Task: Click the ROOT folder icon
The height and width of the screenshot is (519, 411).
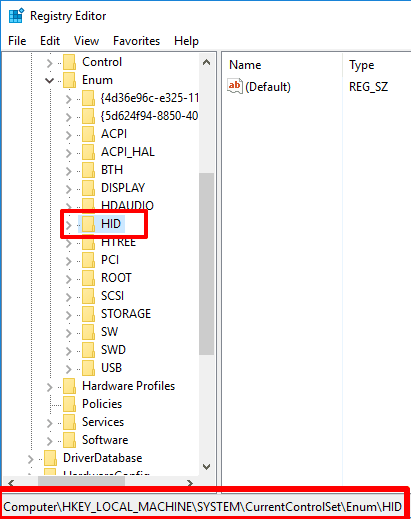Action: coord(88,278)
